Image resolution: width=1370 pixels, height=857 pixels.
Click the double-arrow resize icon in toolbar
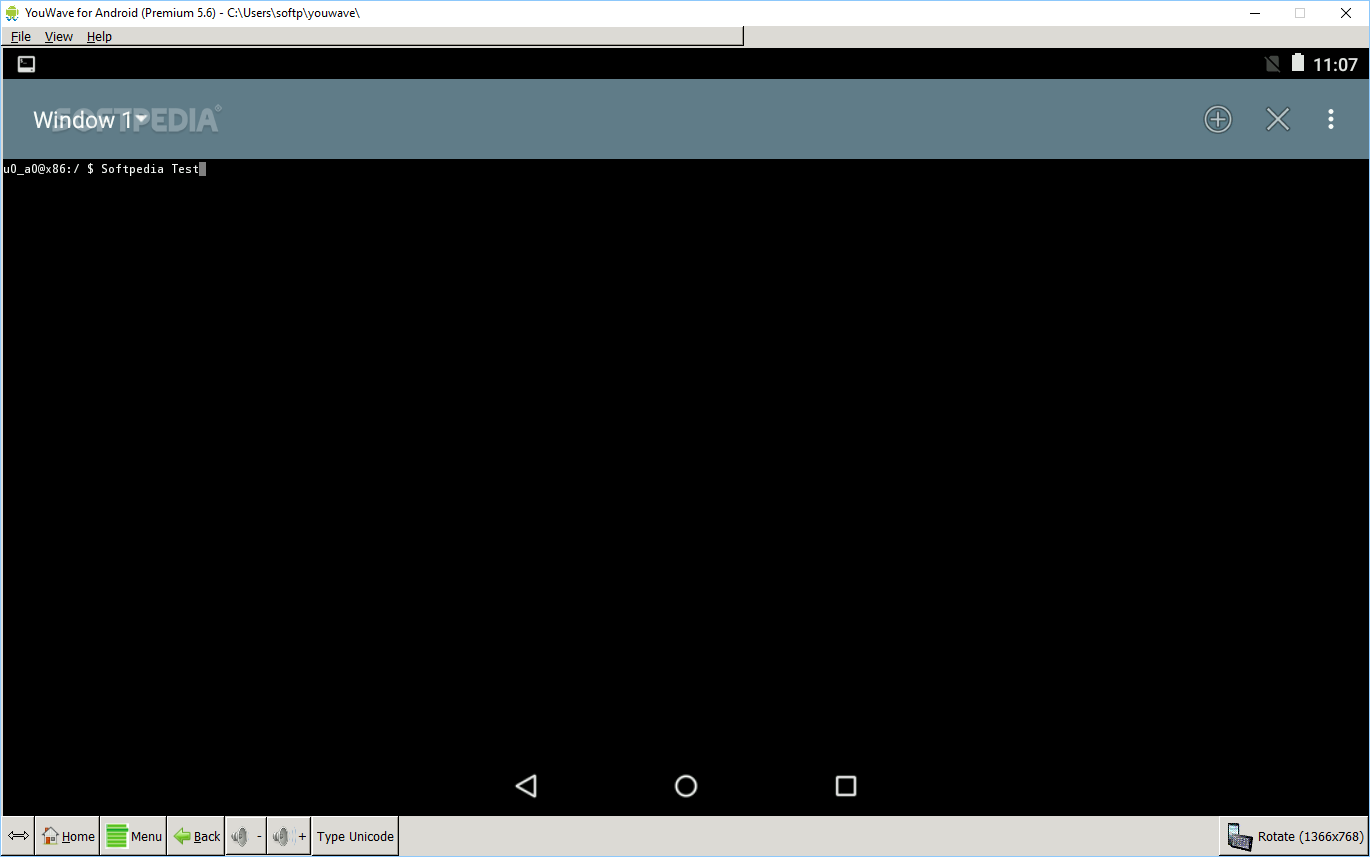point(18,836)
